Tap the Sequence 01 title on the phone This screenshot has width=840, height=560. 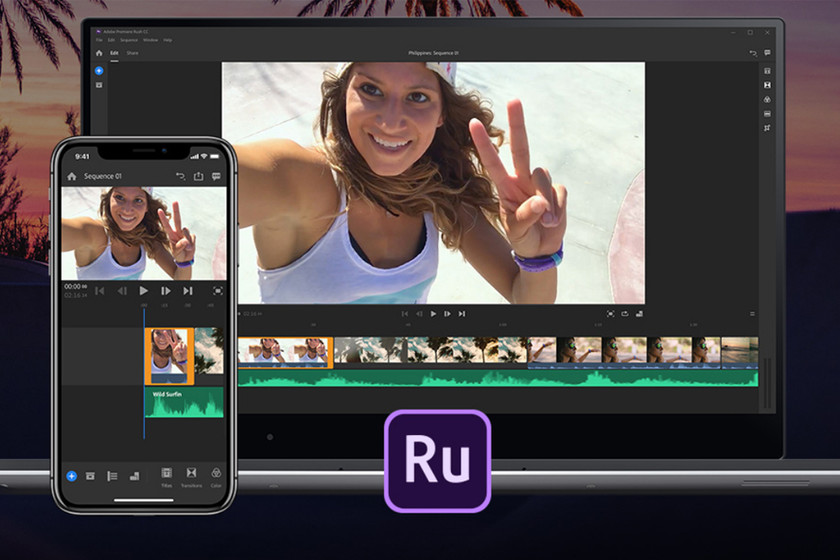[103, 176]
